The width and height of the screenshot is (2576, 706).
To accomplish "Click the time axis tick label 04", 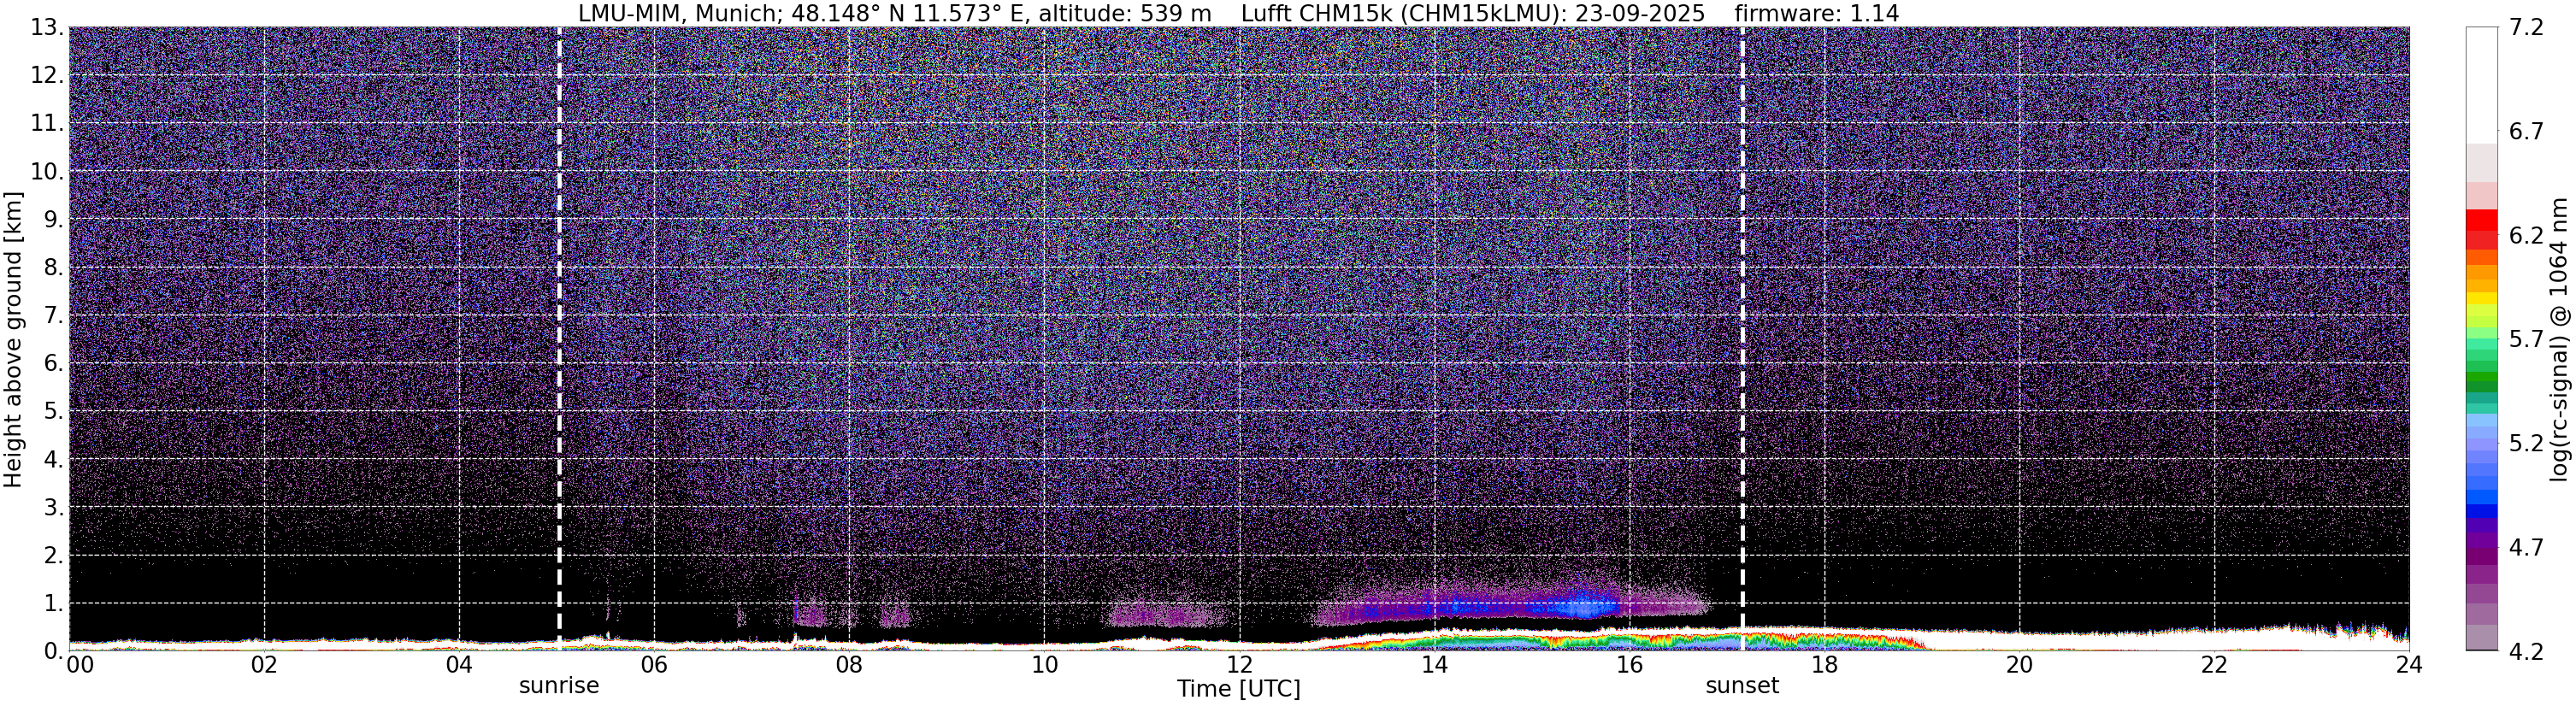I will 459,666.
